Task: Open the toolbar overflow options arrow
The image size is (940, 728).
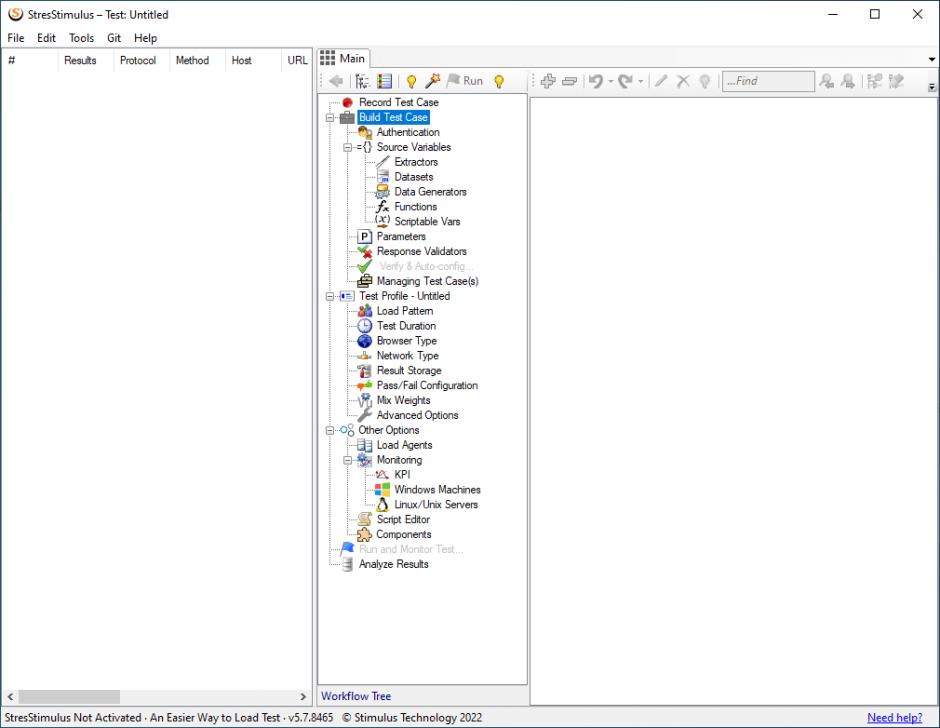Action: (932, 87)
